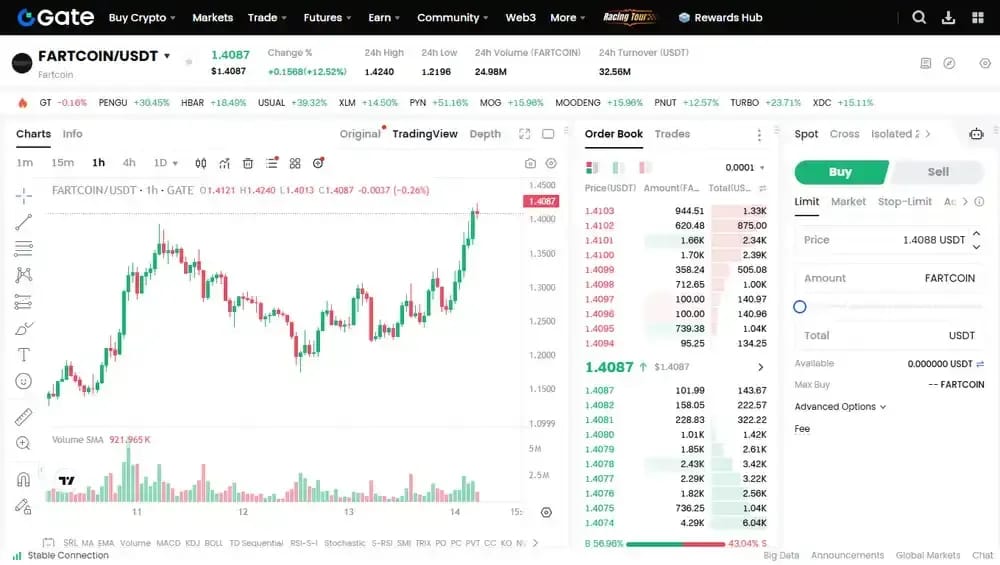The height and width of the screenshot is (565, 1000).
Task: Show asks-only order book view
Action: [x=645, y=168]
